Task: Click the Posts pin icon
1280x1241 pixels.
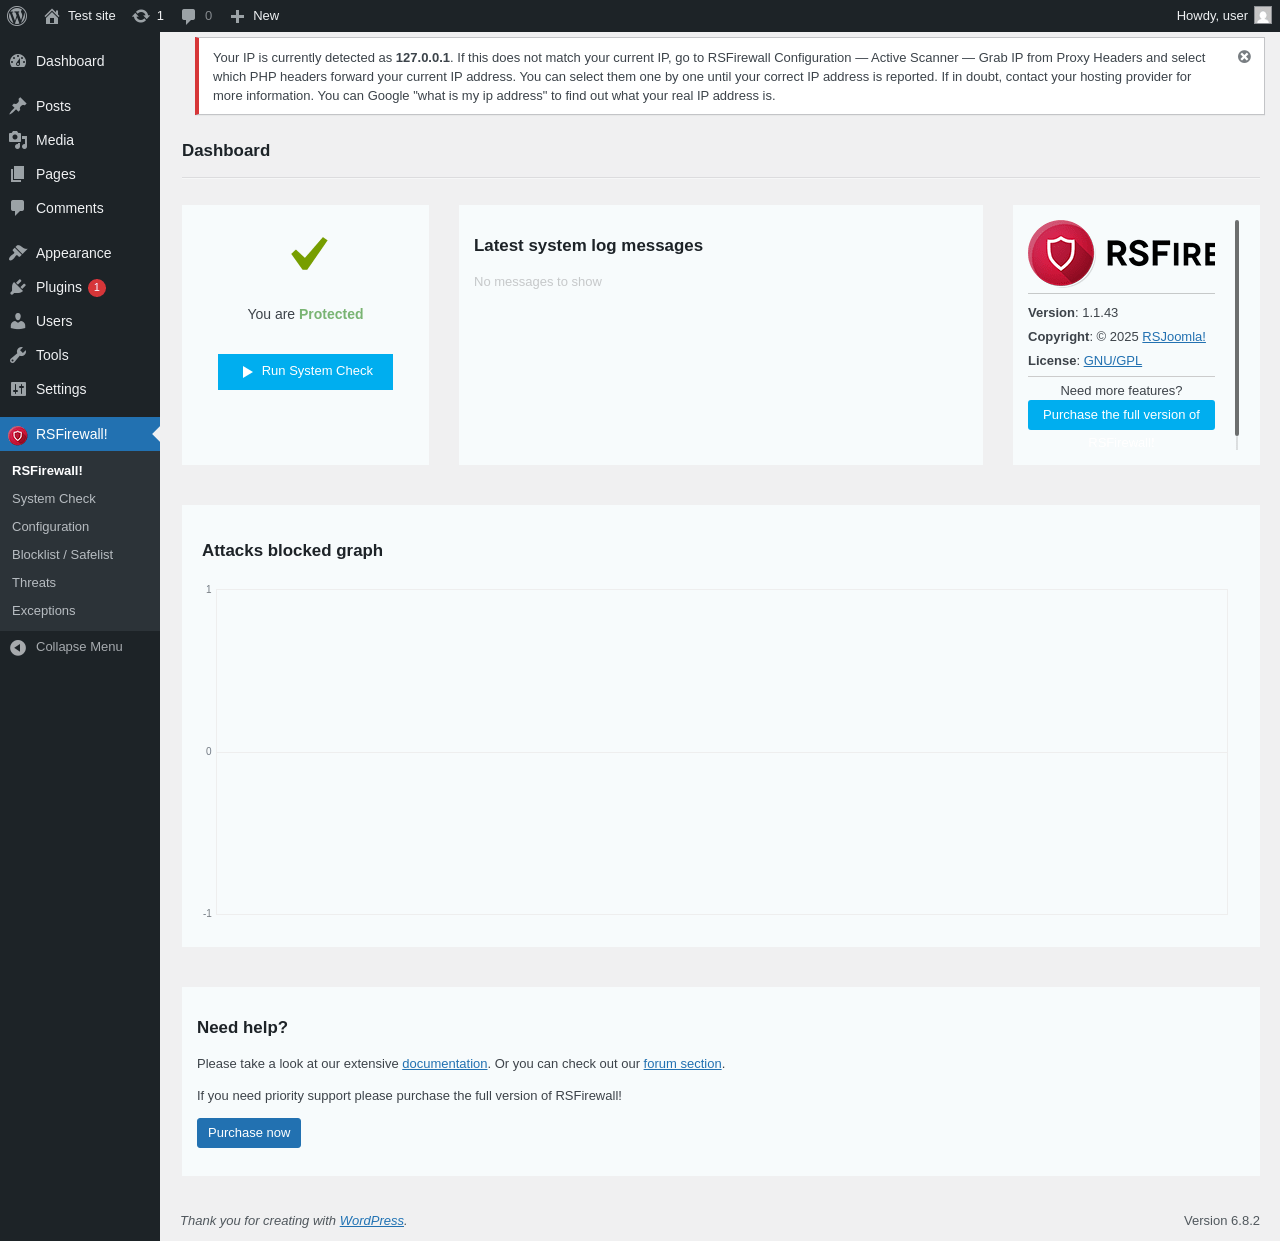Action: tap(18, 106)
